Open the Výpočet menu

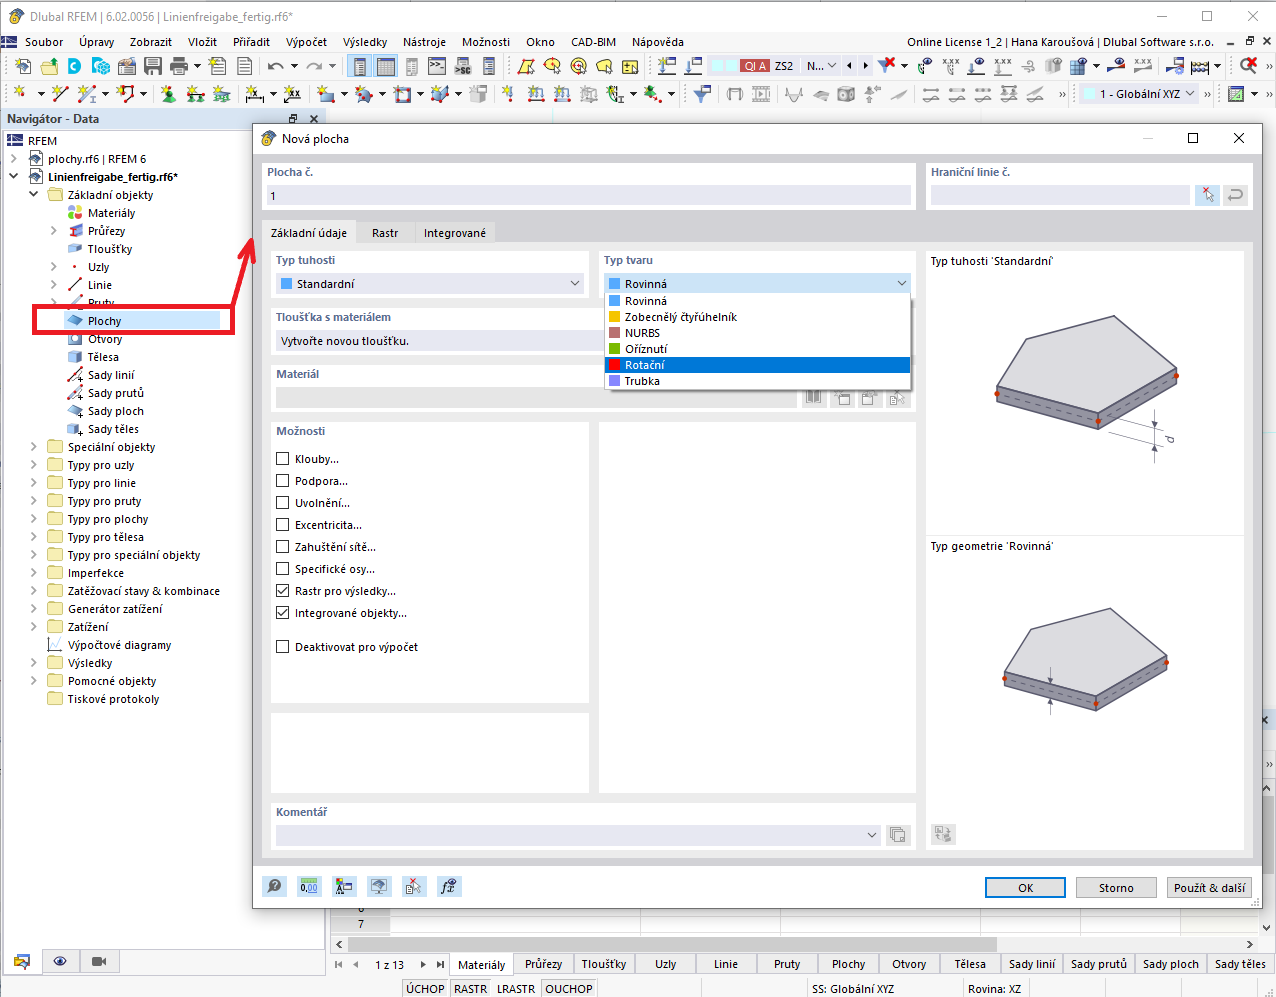pyautogui.click(x=308, y=42)
